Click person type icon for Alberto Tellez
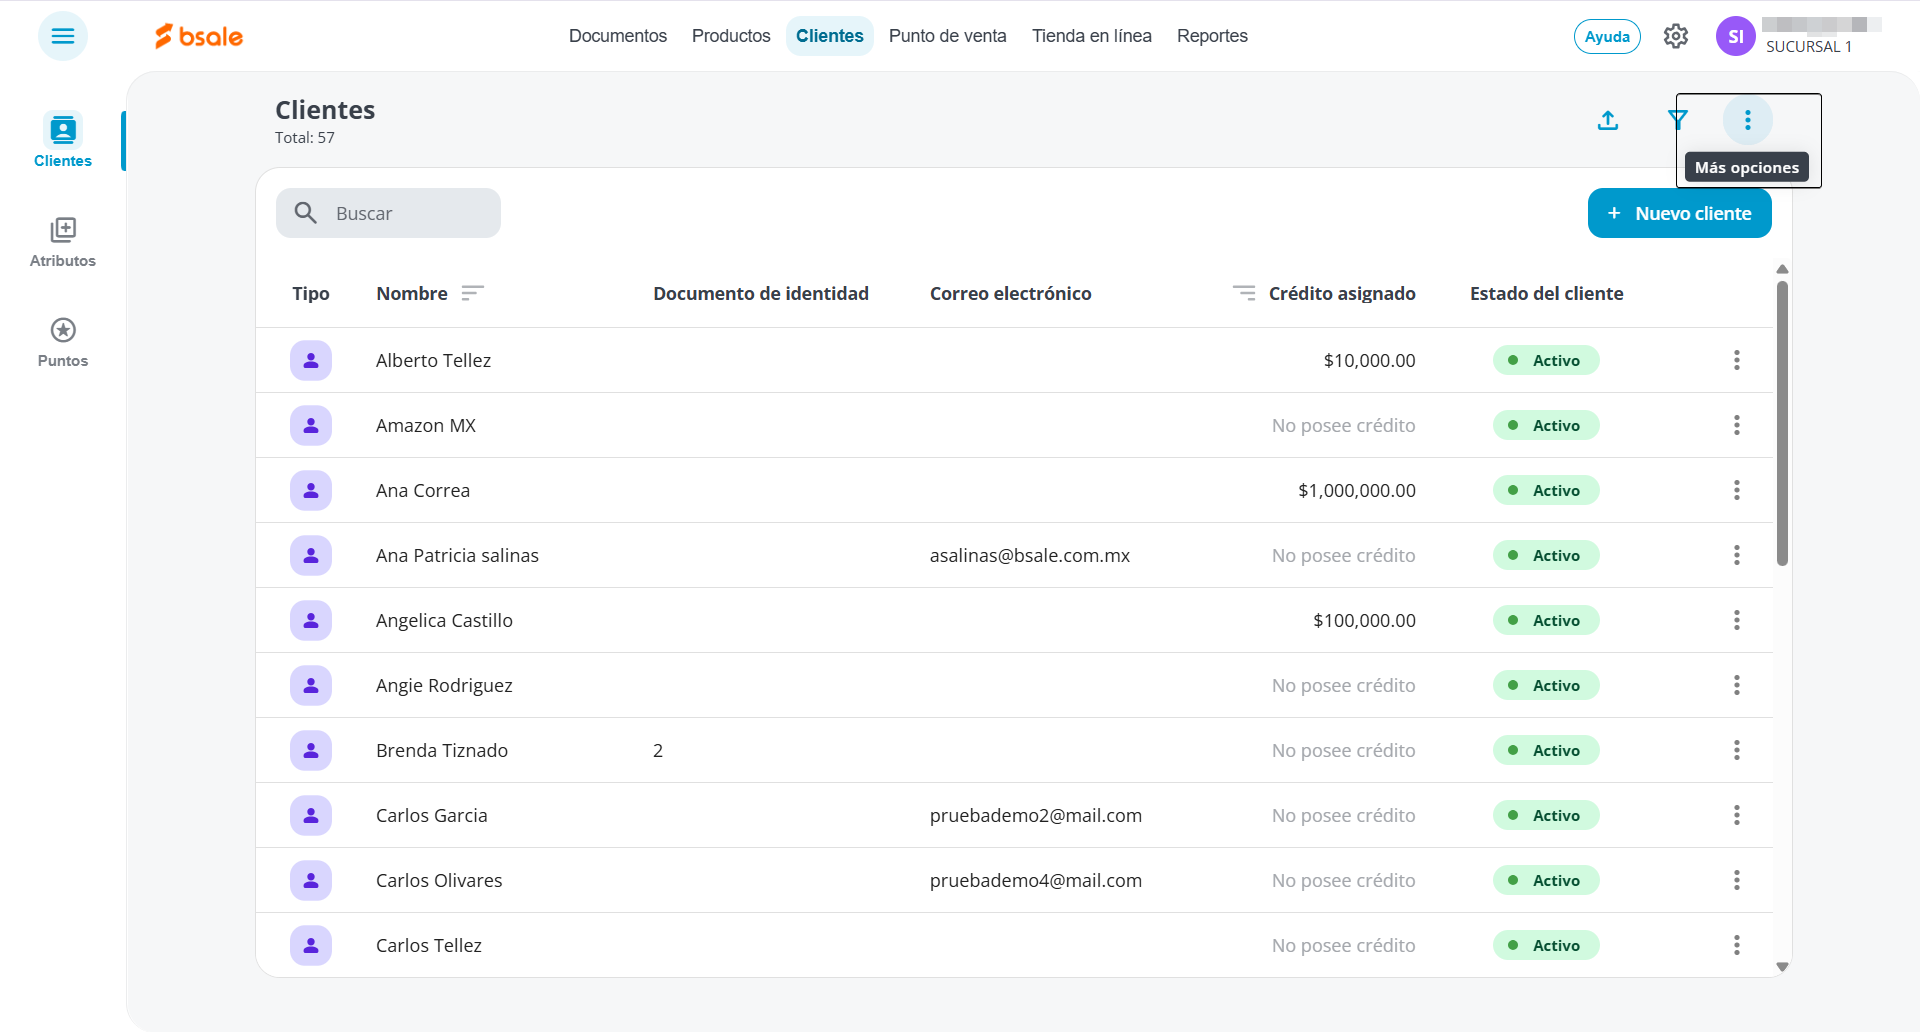1920x1032 pixels. click(x=311, y=360)
